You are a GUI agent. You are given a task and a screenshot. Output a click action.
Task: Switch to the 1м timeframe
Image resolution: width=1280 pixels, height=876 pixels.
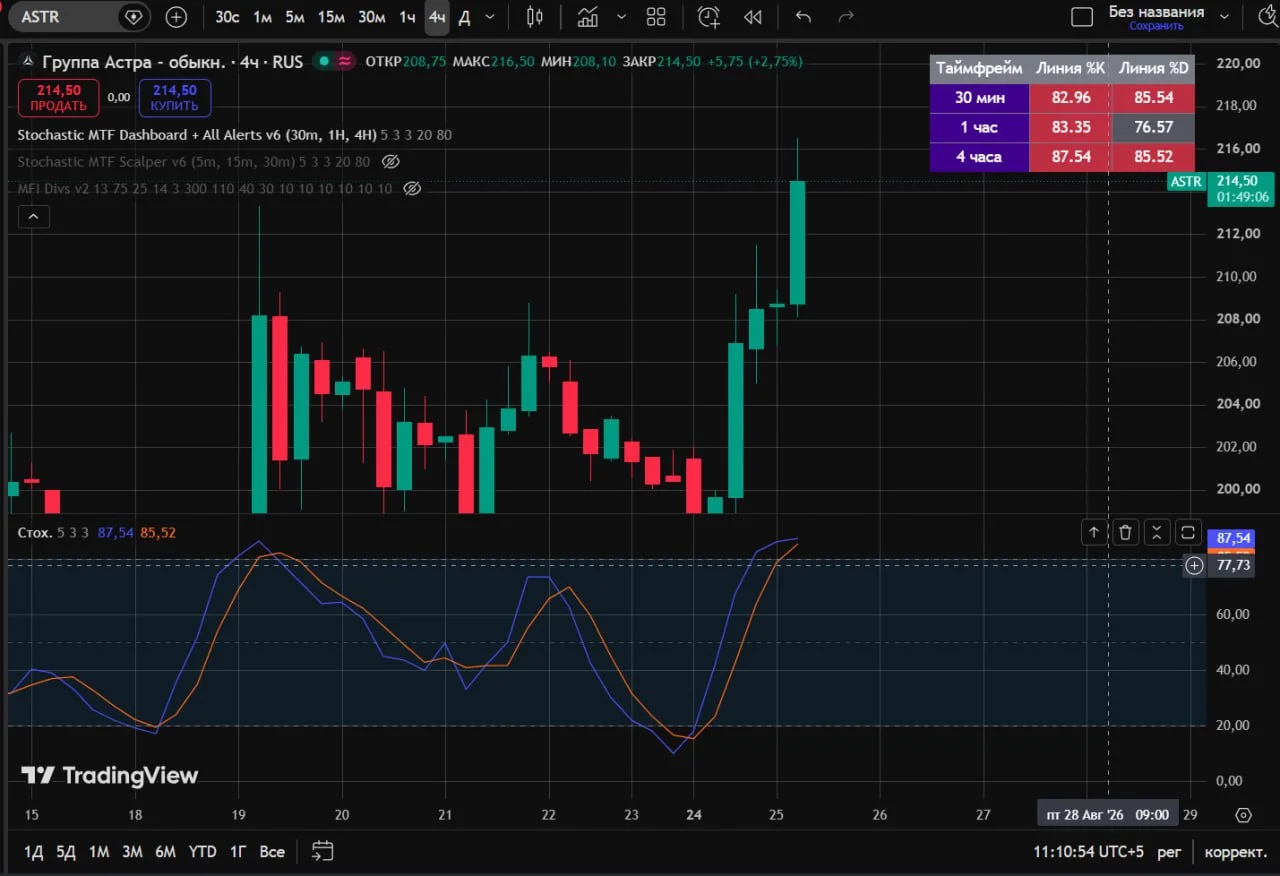coord(262,17)
